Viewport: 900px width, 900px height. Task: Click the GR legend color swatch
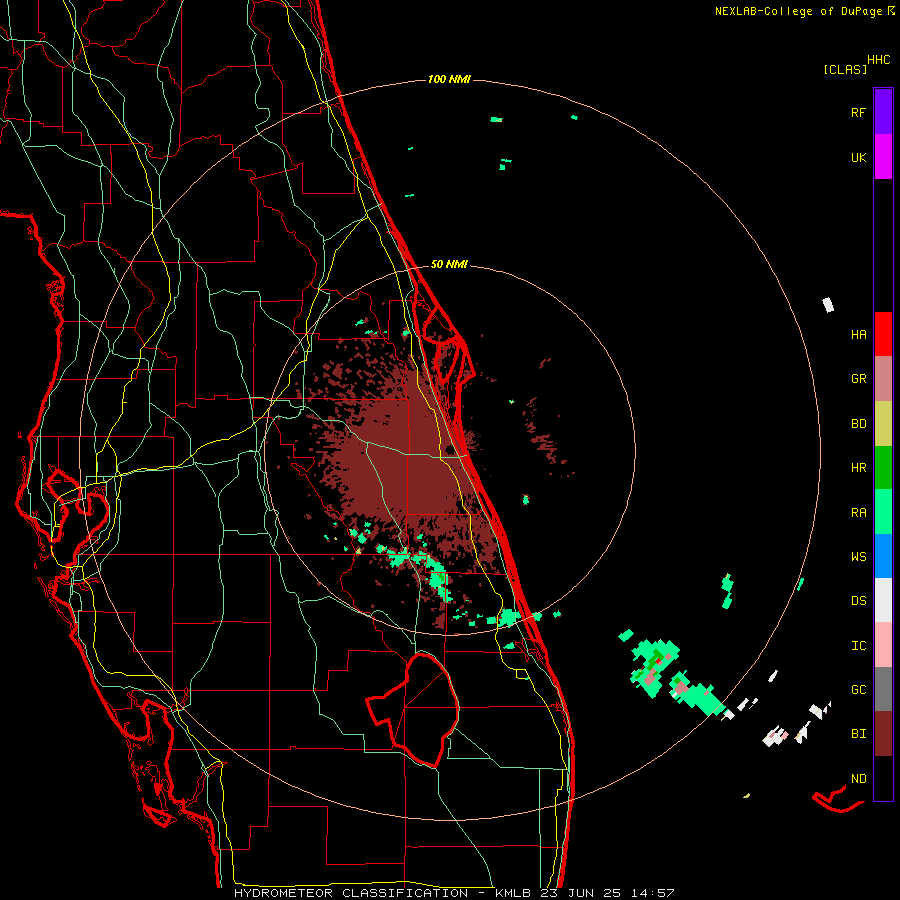883,379
